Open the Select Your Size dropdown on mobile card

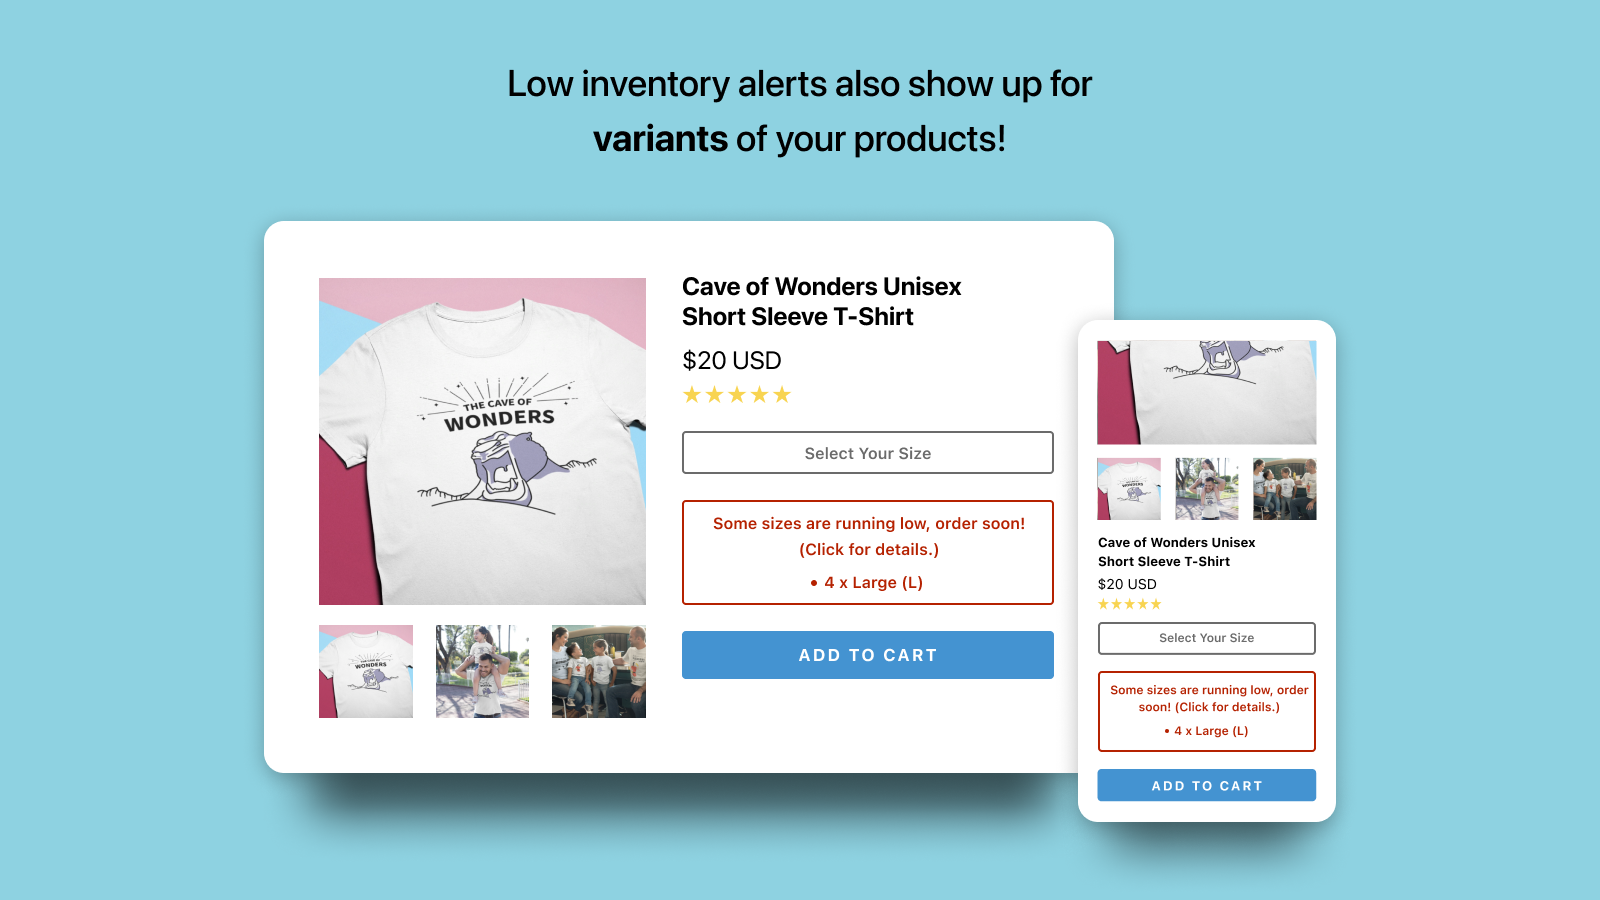tap(1206, 638)
